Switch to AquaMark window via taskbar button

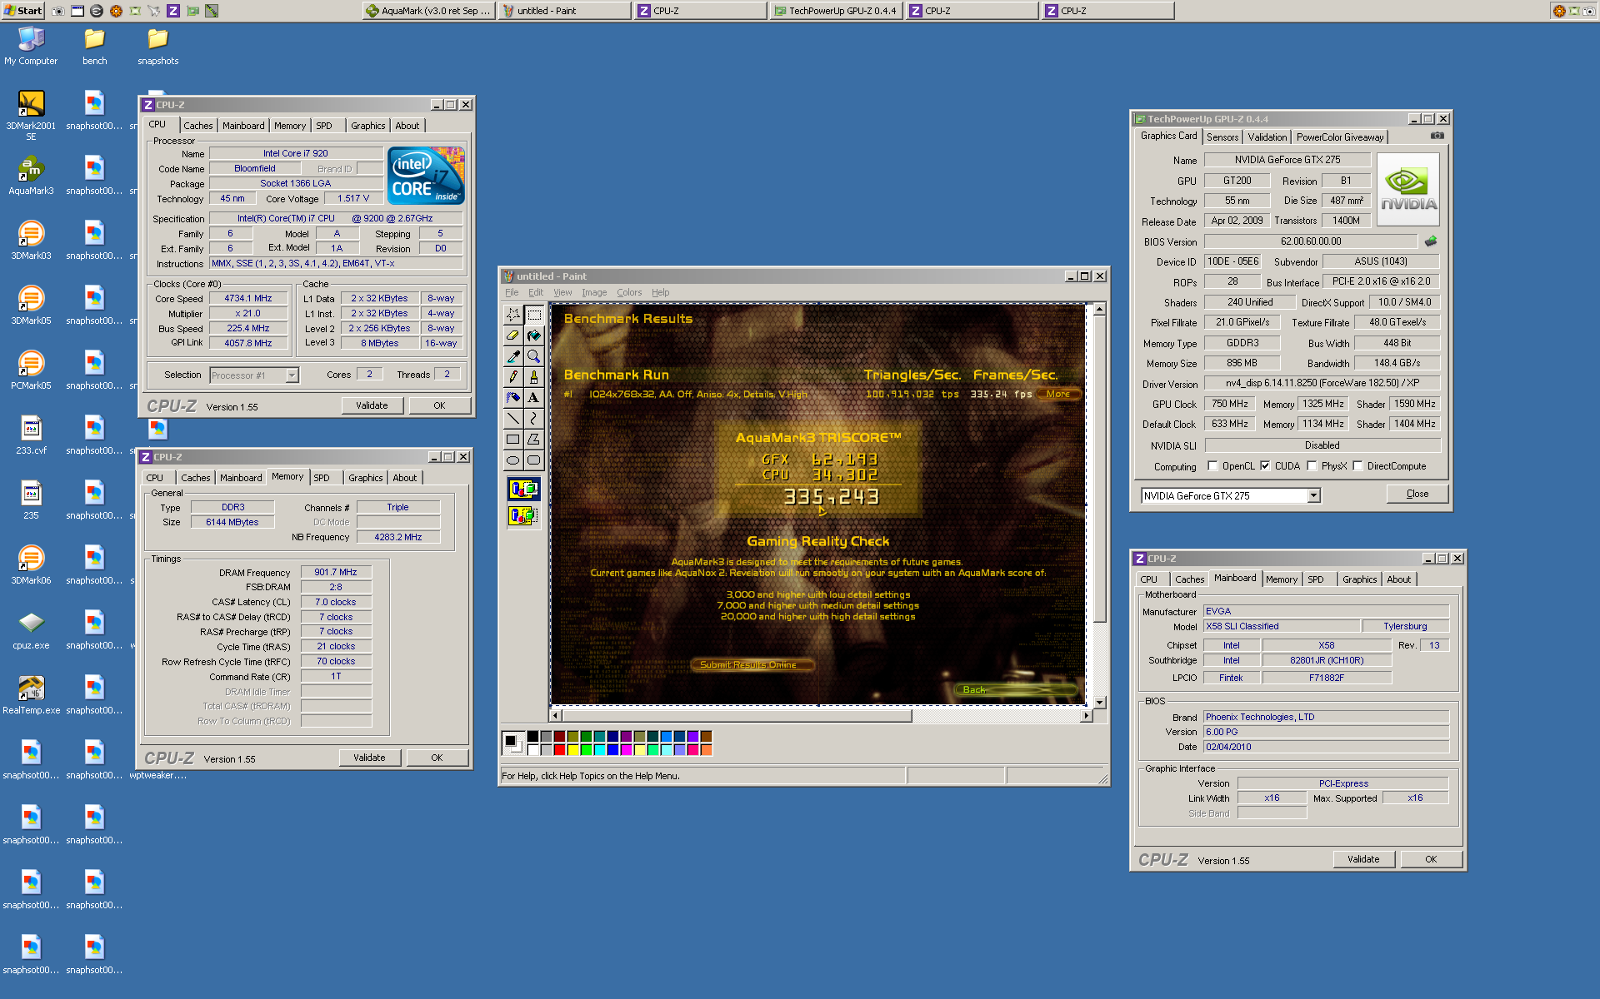[x=428, y=11]
